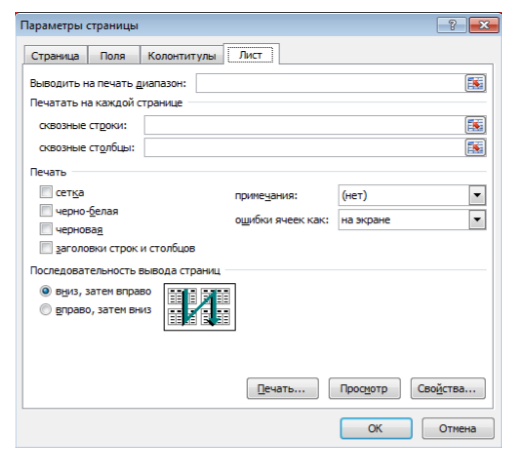Enable заголовки строк и столбцов checkbox
Screen dimensions: 519x457
tap(46, 248)
